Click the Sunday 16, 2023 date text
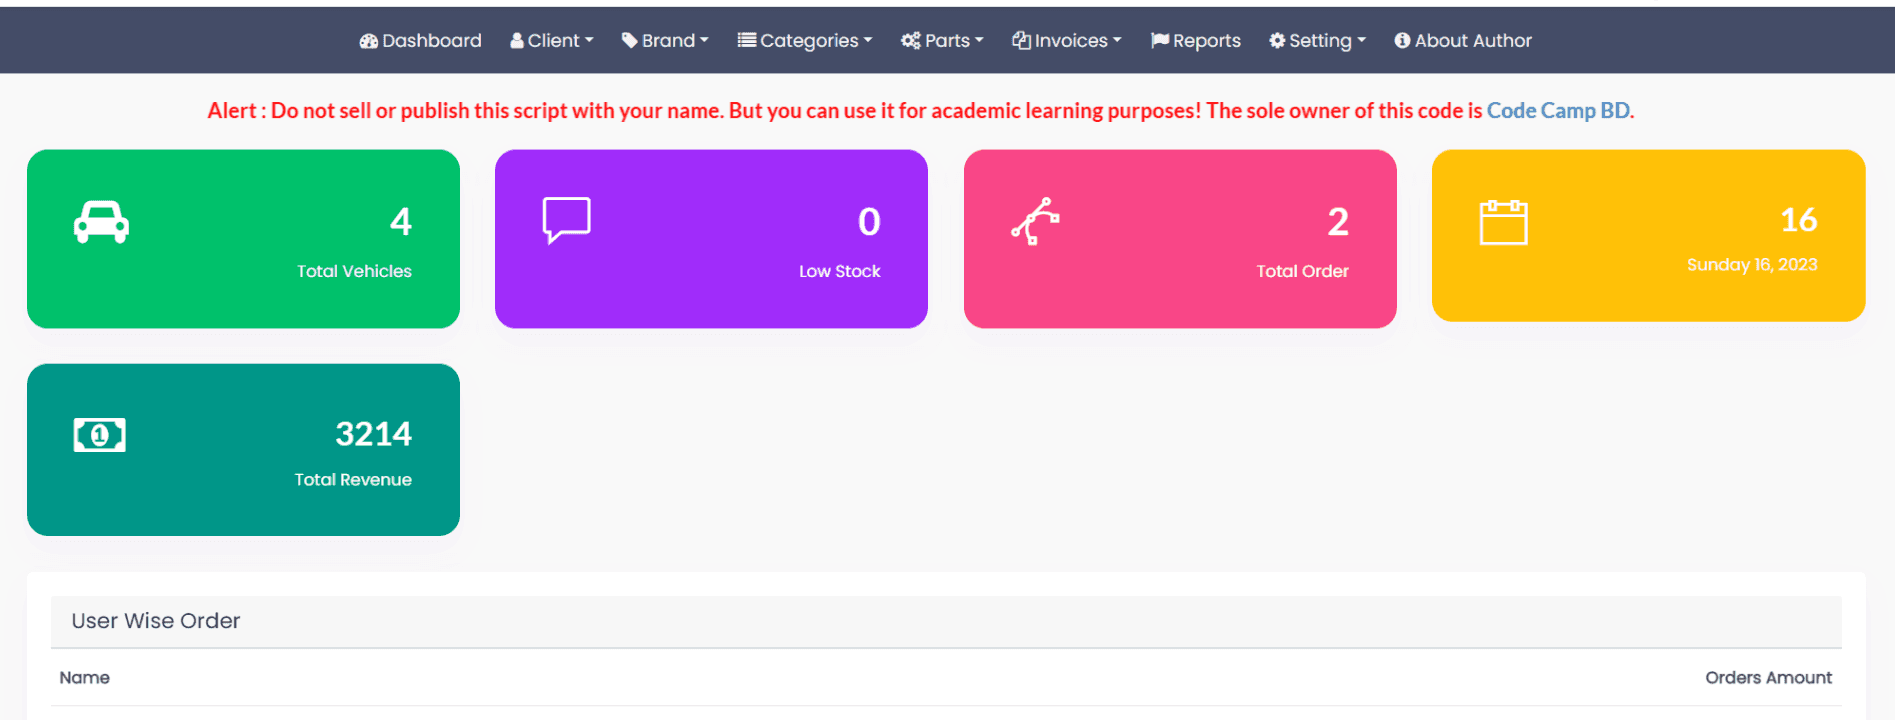 pos(1752,265)
